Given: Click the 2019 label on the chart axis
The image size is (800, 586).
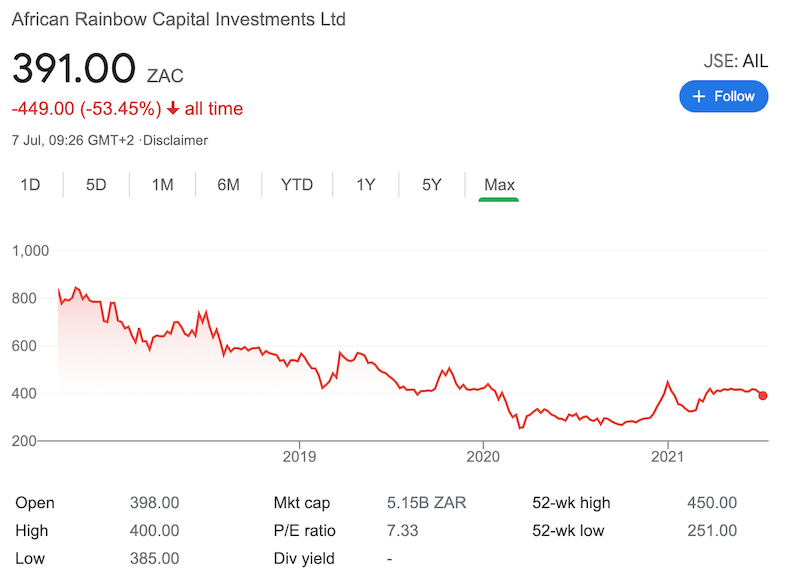Looking at the screenshot, I should point(299,456).
